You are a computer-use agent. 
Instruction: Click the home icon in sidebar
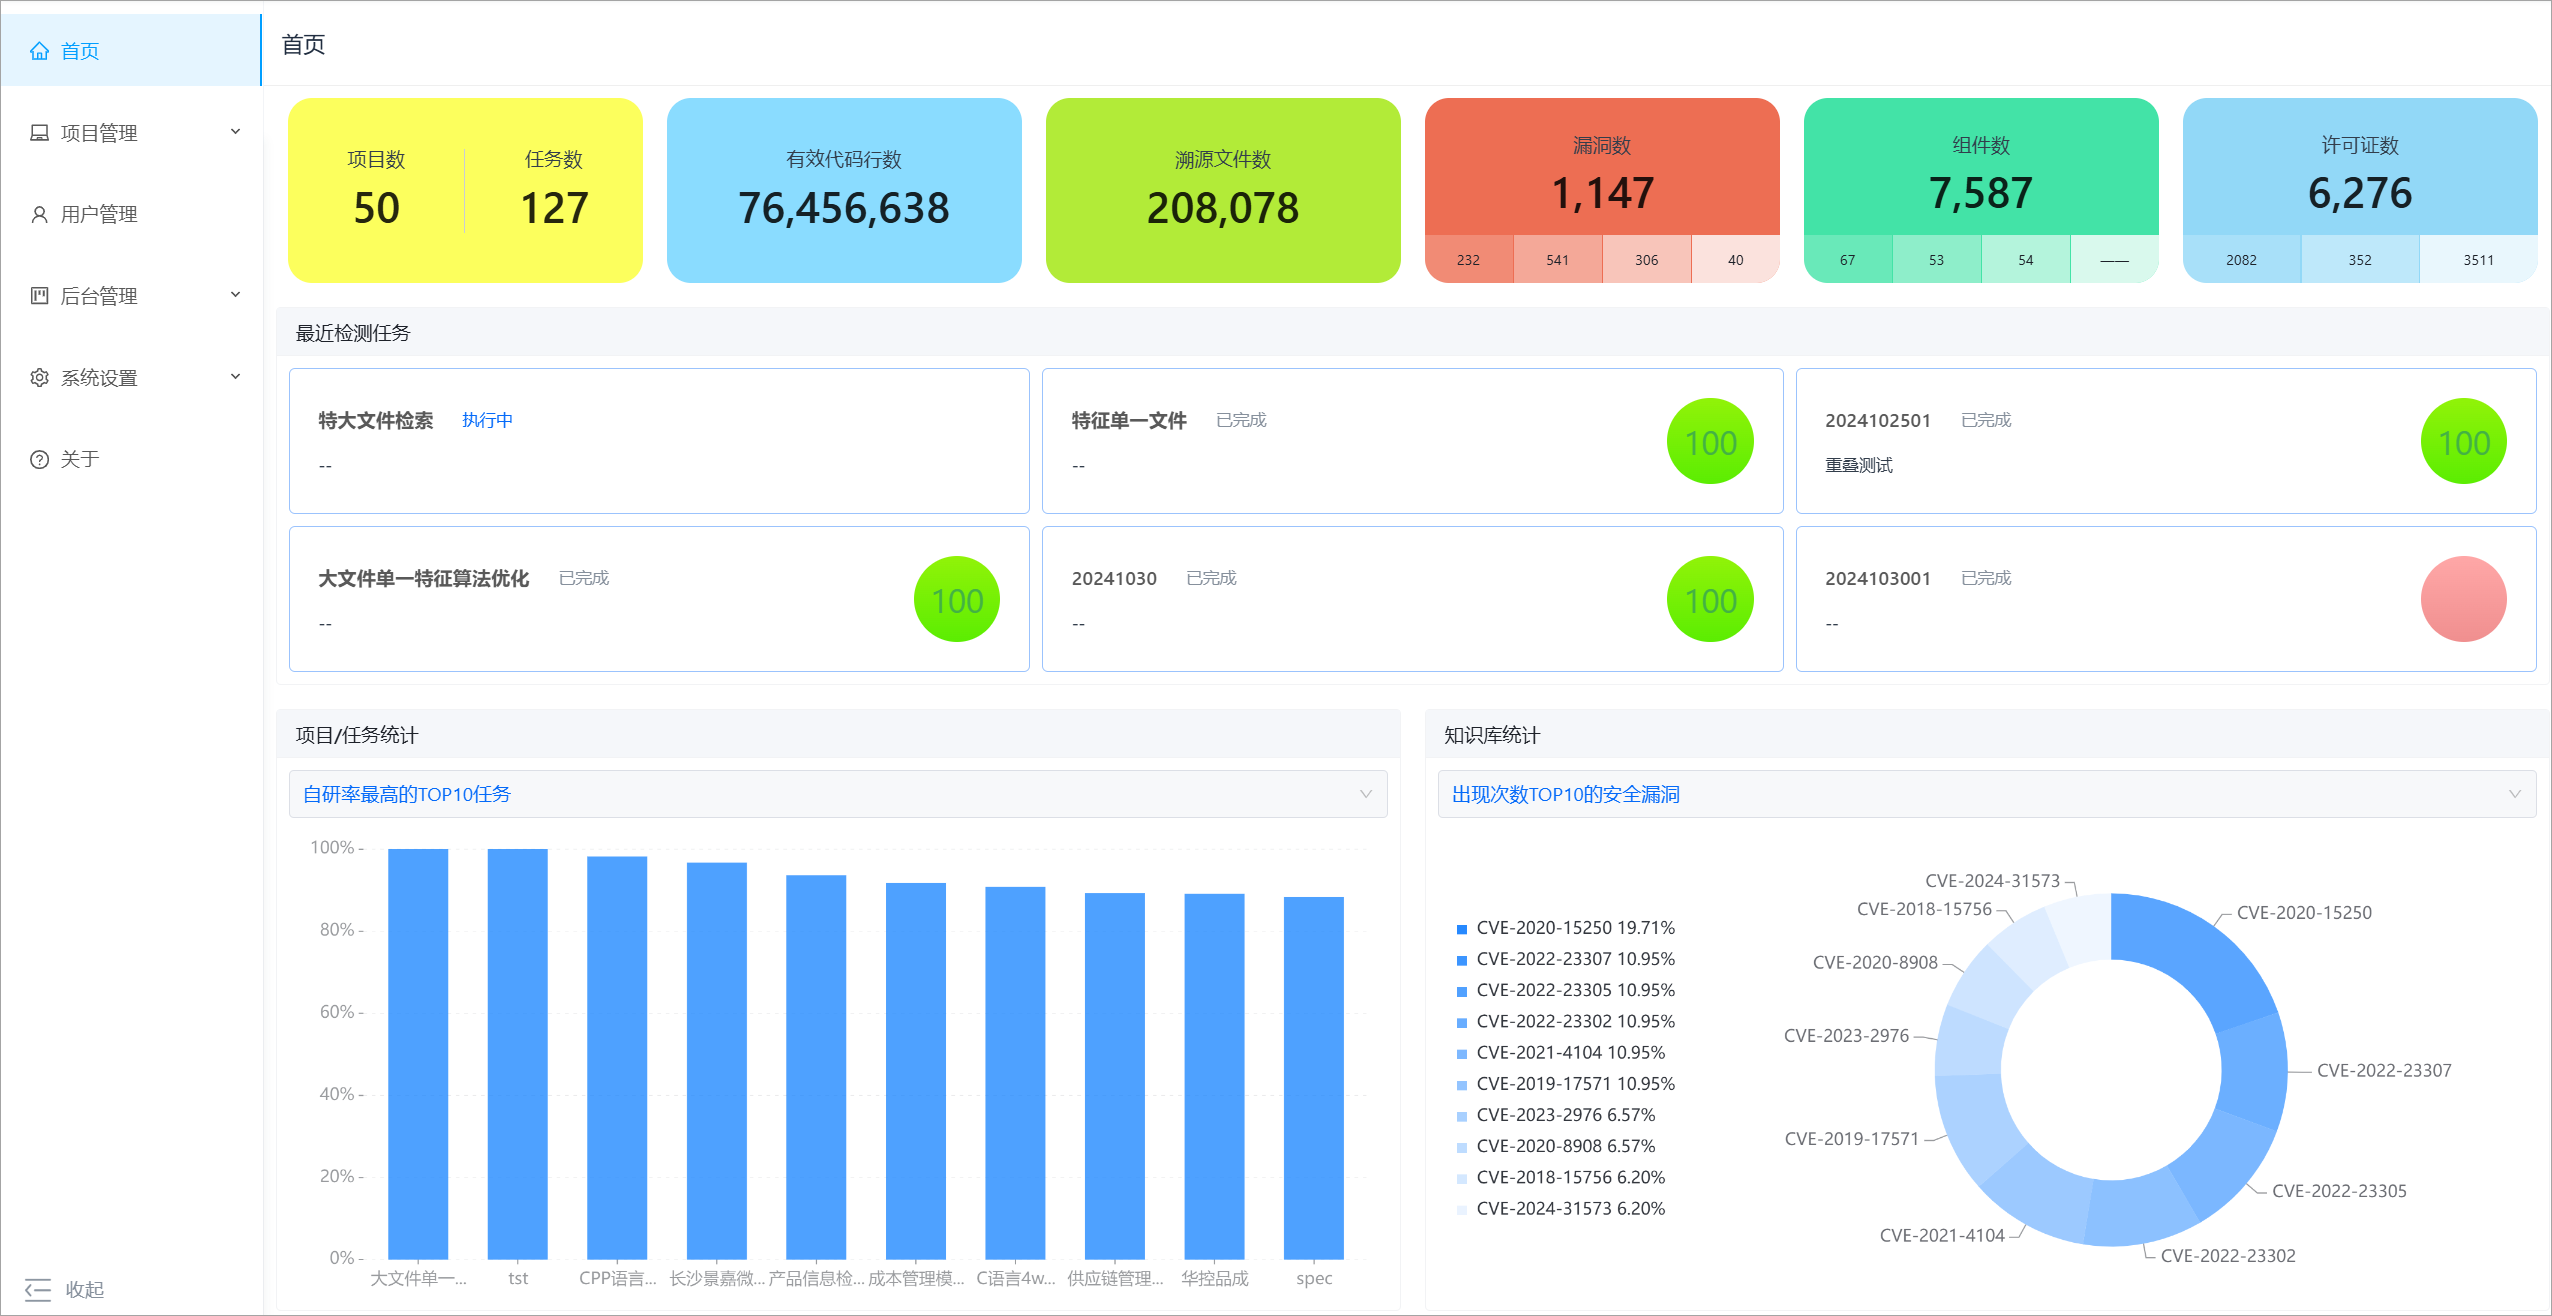tap(39, 51)
